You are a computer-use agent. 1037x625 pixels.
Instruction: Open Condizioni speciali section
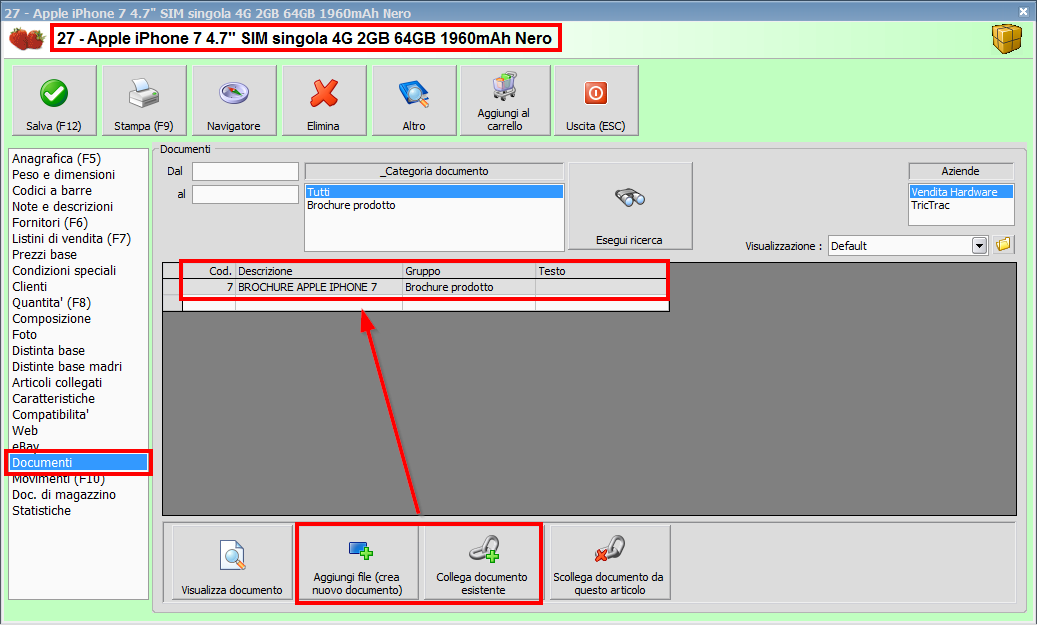[64, 271]
